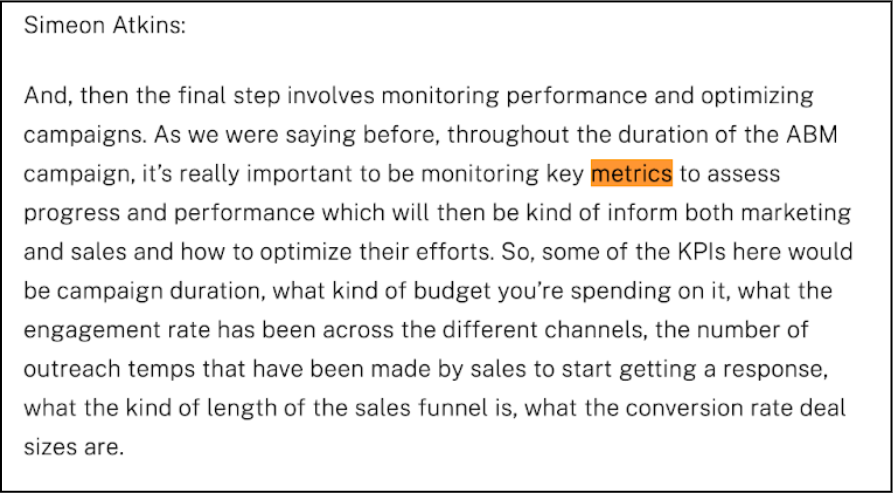893x493 pixels.
Task: Click the word progress starting a line
Action: coord(72,215)
